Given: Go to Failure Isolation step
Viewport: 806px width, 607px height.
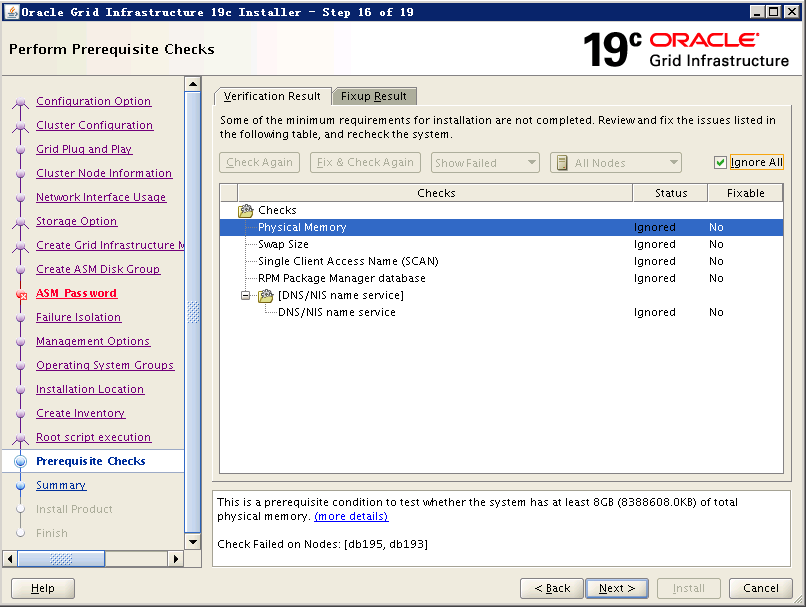Looking at the screenshot, I should [x=78, y=317].
